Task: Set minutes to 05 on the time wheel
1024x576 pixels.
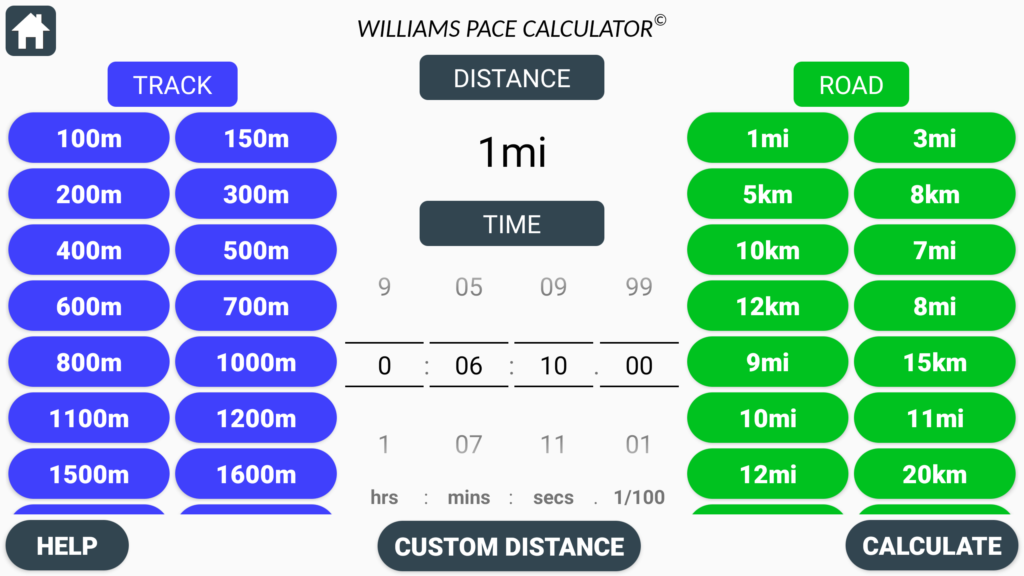Action: (x=468, y=287)
